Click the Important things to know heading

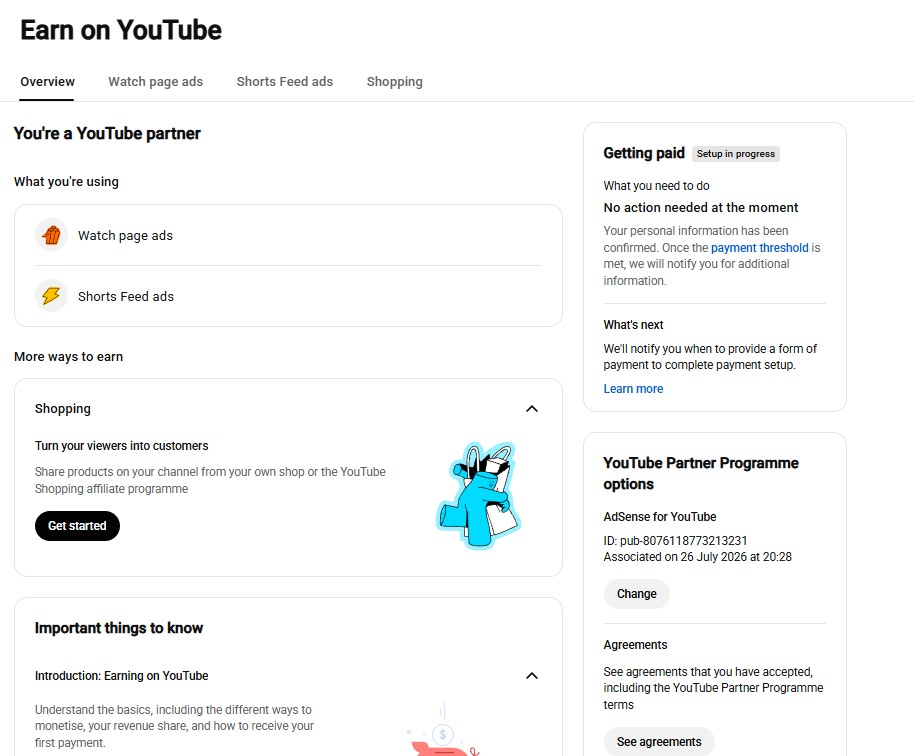point(119,628)
